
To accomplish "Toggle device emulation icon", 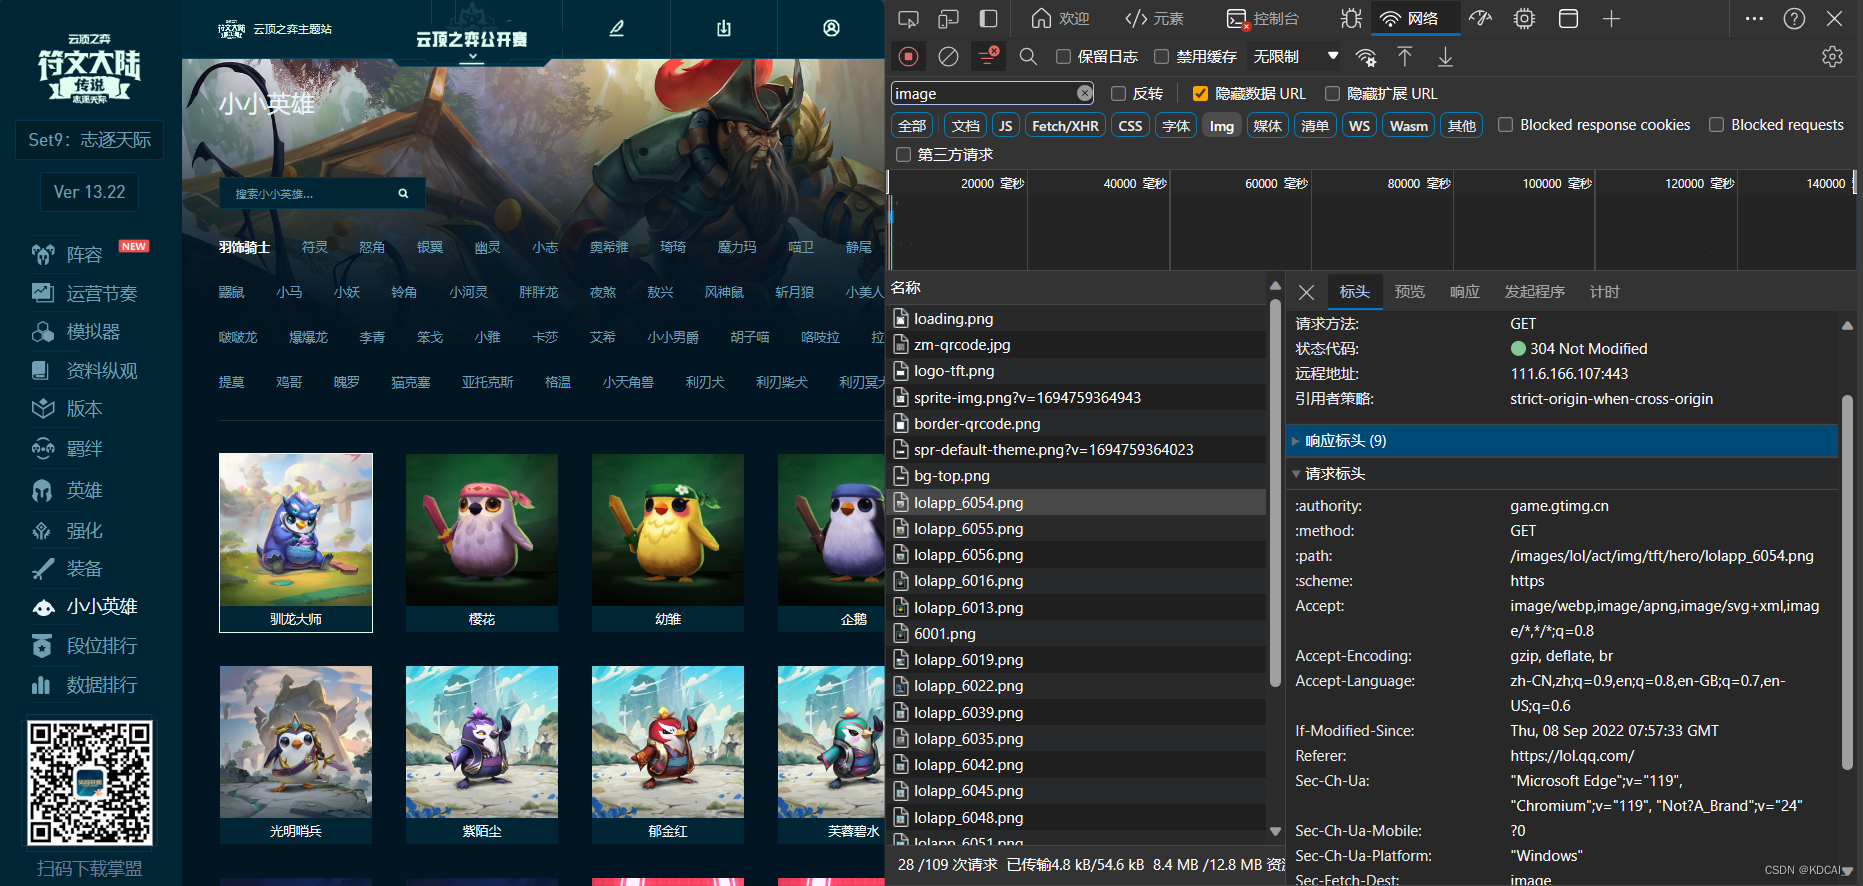I will click(x=948, y=19).
